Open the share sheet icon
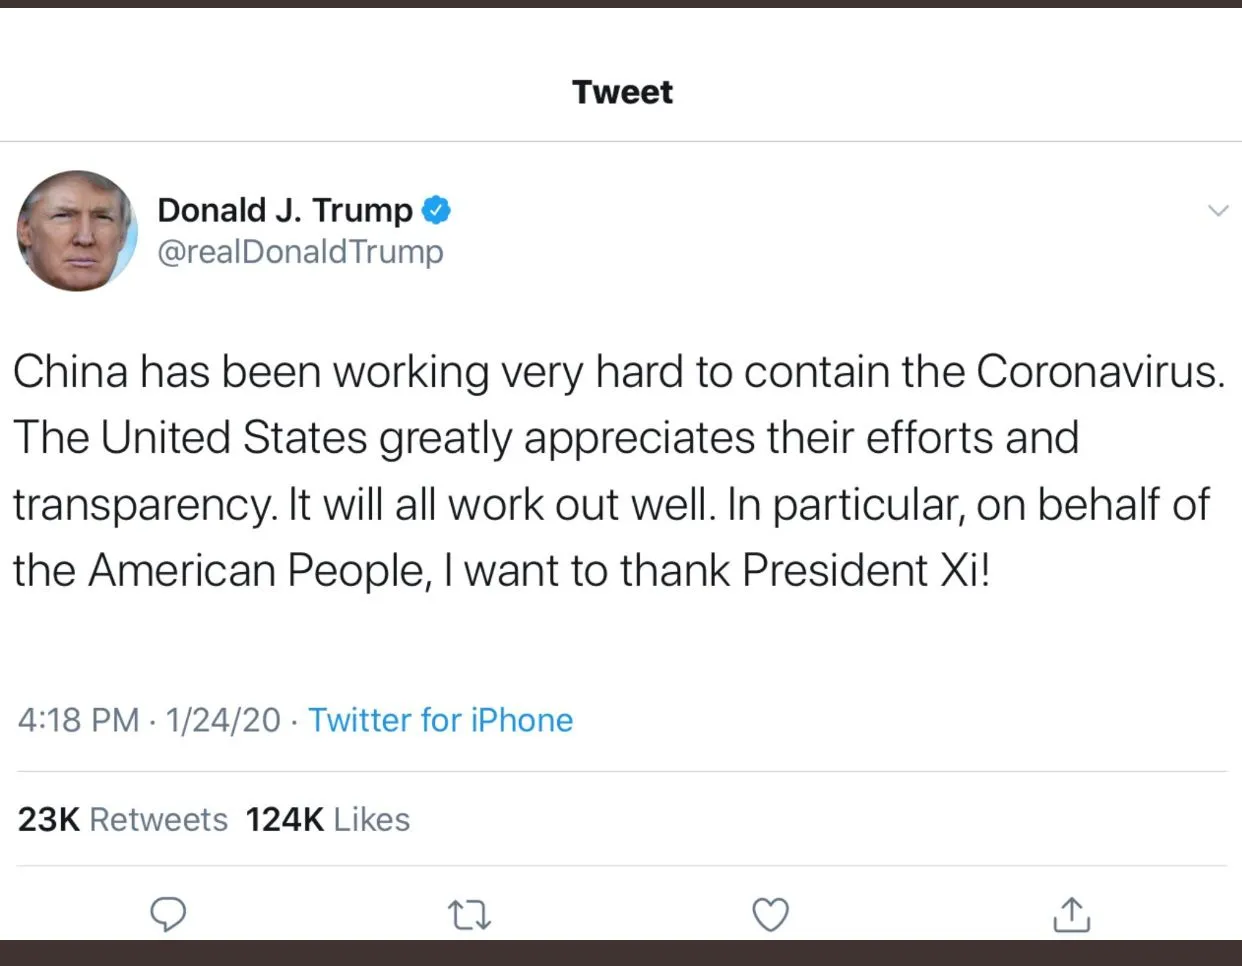 point(1071,914)
